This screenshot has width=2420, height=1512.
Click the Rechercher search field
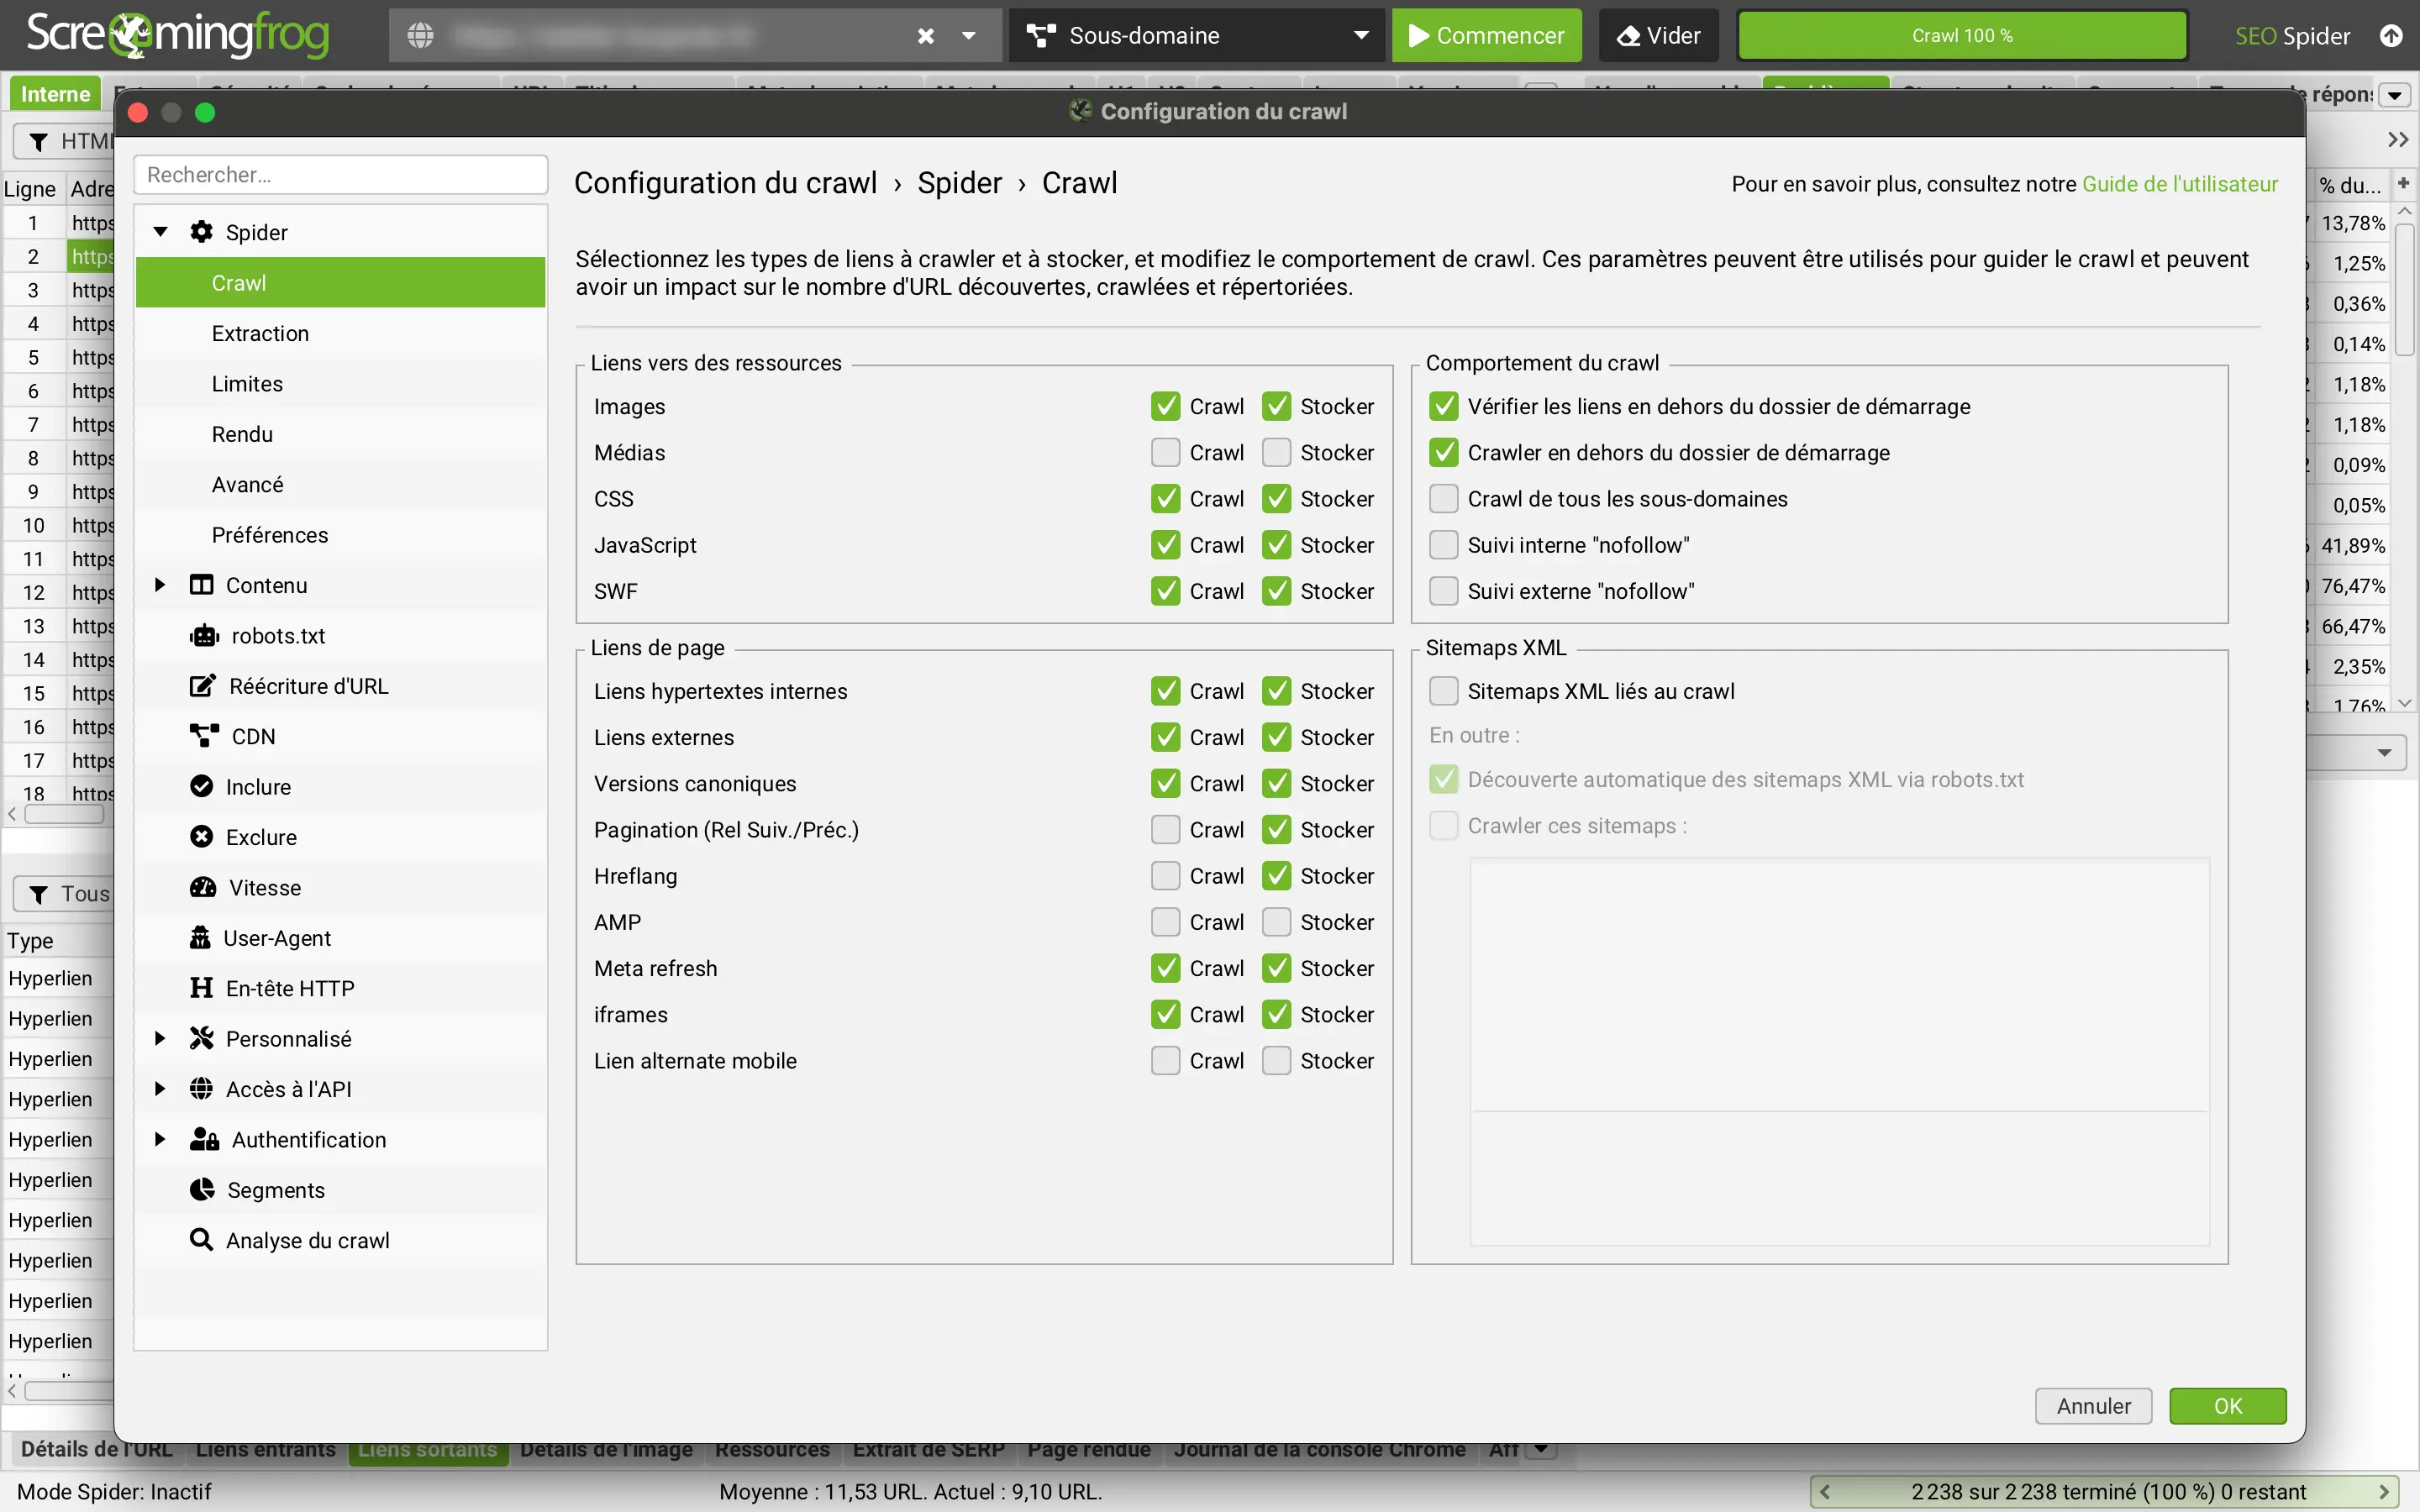(340, 175)
